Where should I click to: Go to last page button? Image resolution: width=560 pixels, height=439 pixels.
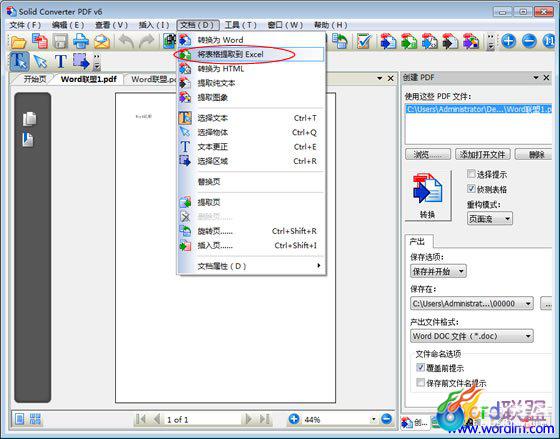(265, 419)
